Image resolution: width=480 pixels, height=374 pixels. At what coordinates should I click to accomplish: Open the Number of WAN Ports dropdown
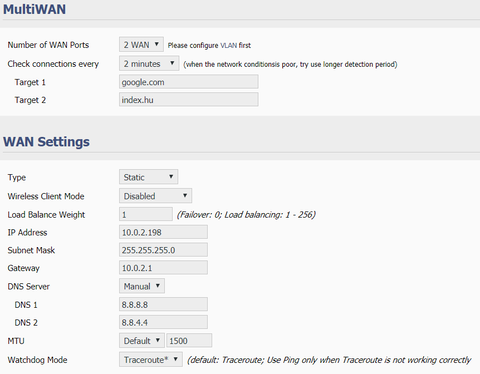pyautogui.click(x=141, y=44)
